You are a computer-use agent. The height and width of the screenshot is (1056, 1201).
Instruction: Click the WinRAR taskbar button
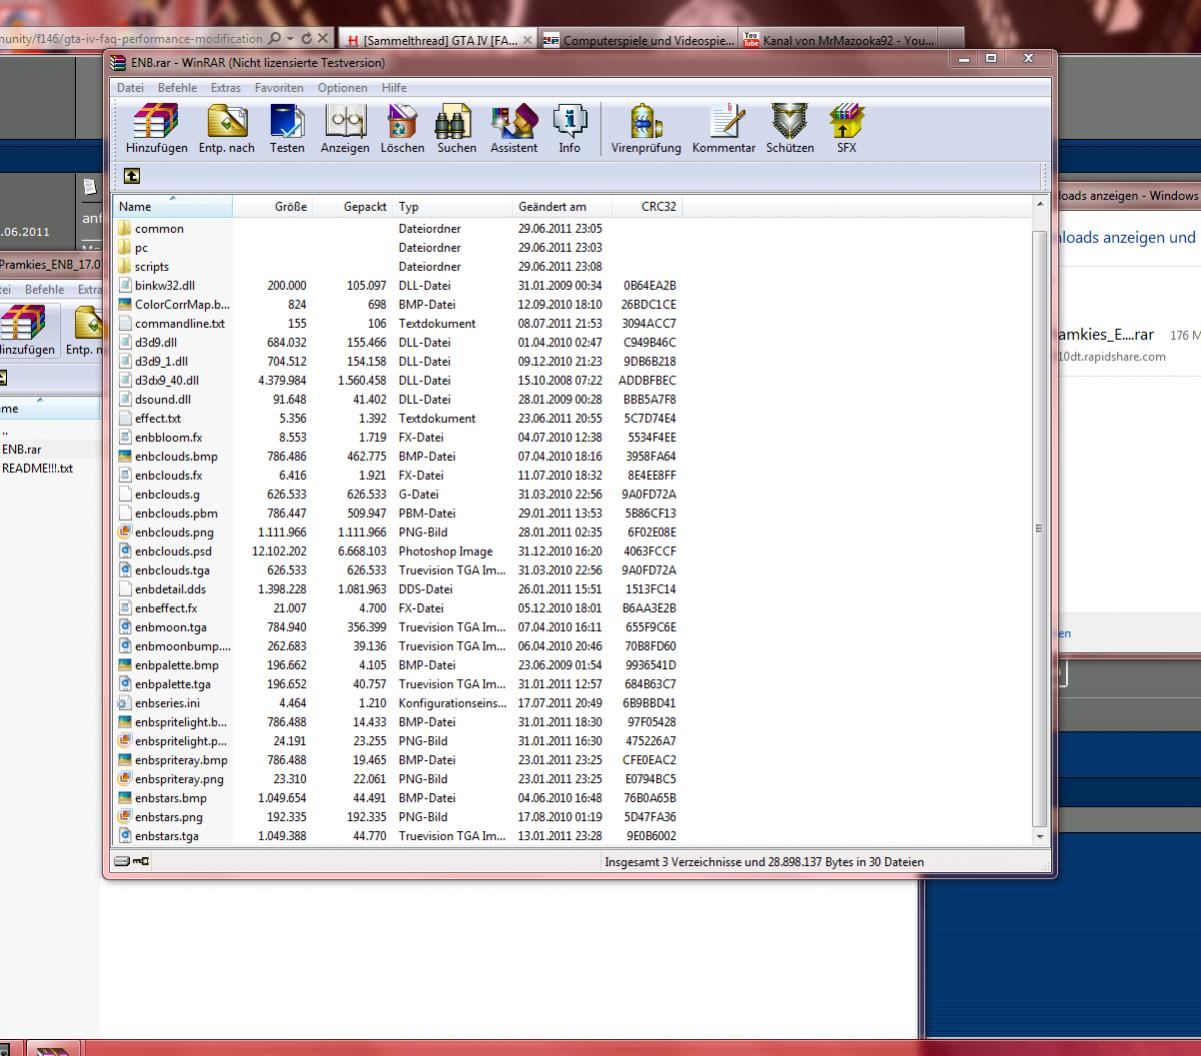(x=55, y=1048)
